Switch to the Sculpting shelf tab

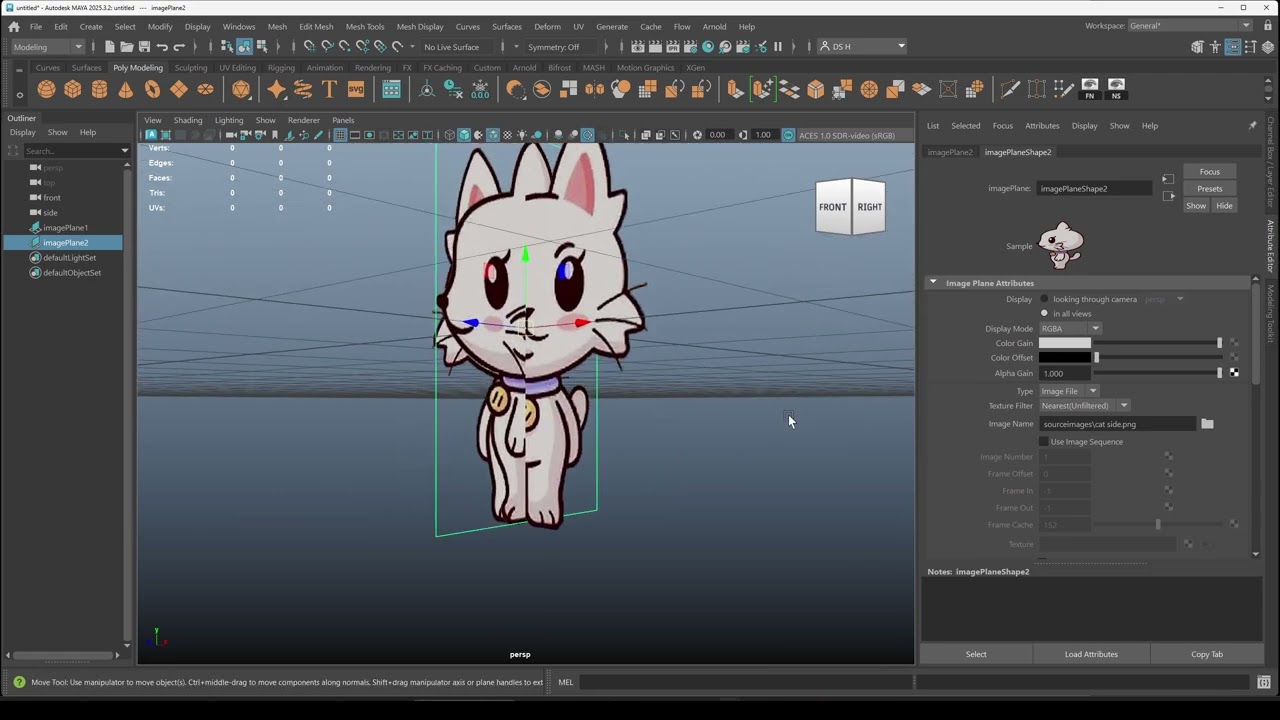click(x=191, y=68)
